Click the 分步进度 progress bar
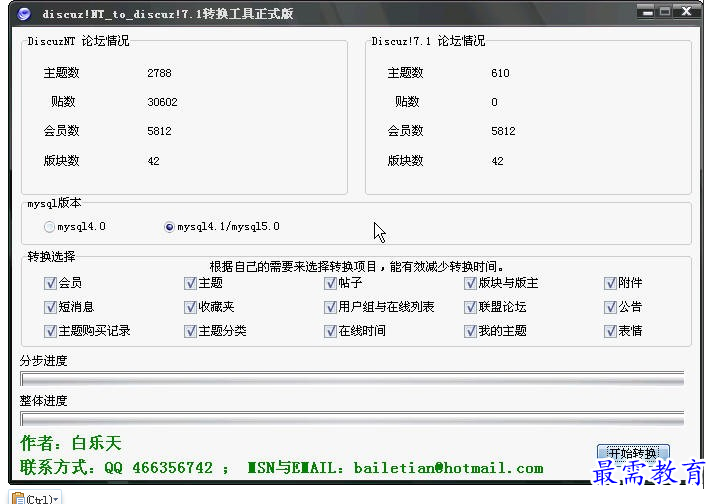Viewport: 714px width, 504px height. [352, 379]
